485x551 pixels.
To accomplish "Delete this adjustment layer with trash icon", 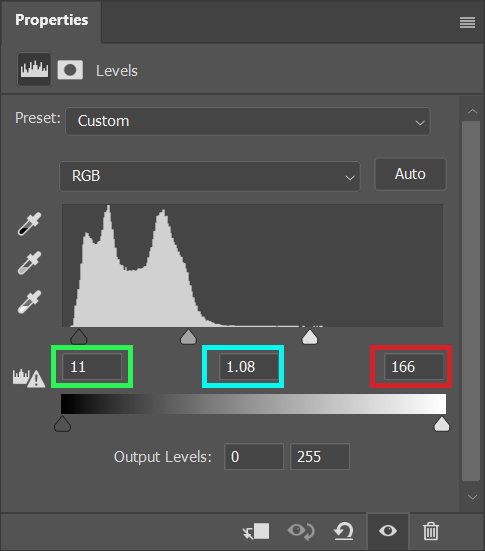I will [431, 531].
